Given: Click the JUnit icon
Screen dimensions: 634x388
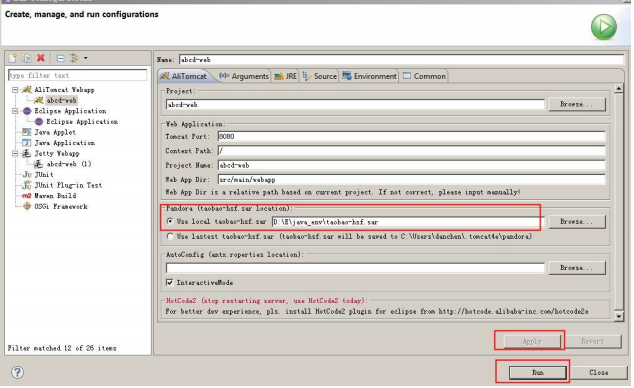Looking at the screenshot, I should pyautogui.click(x=27, y=175).
